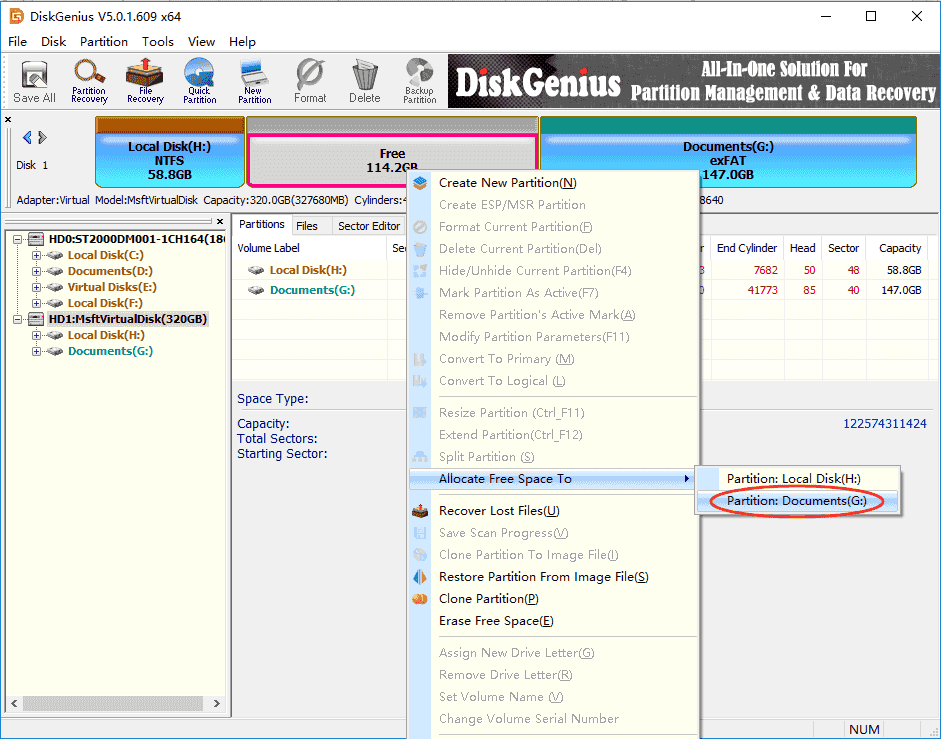941x739 pixels.
Task: Expand Local Disk(C:) in the tree
Action: click(37, 255)
